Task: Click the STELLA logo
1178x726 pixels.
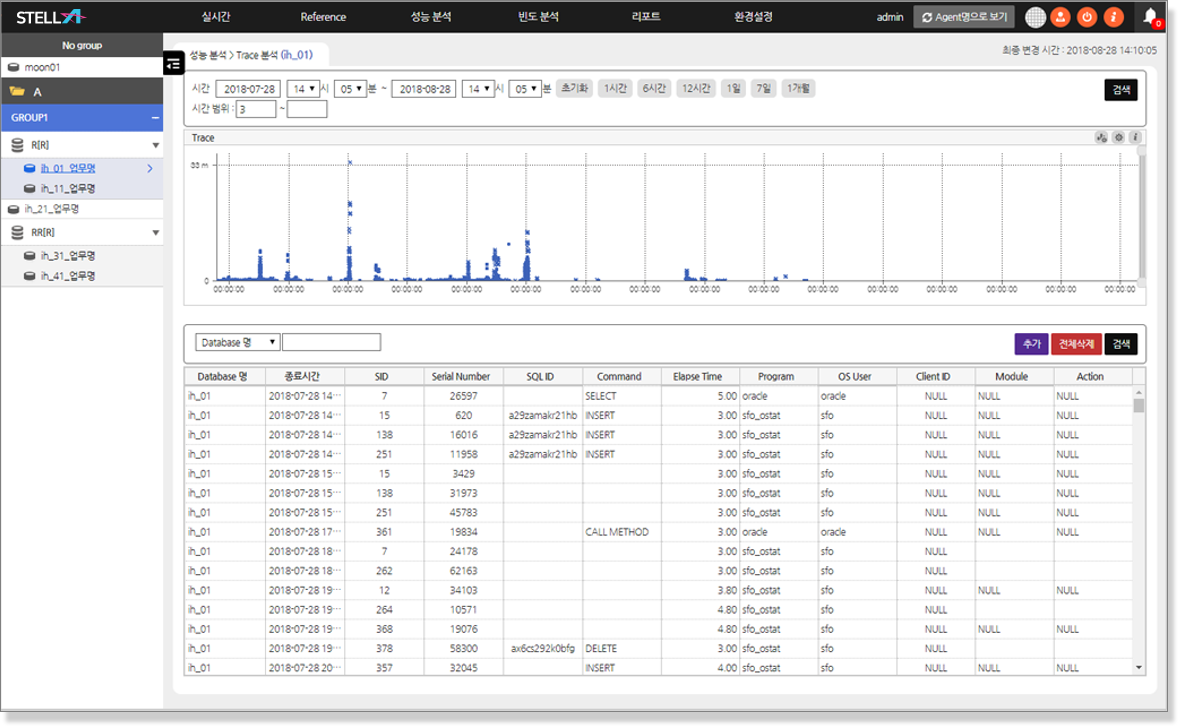Action: pos(50,17)
